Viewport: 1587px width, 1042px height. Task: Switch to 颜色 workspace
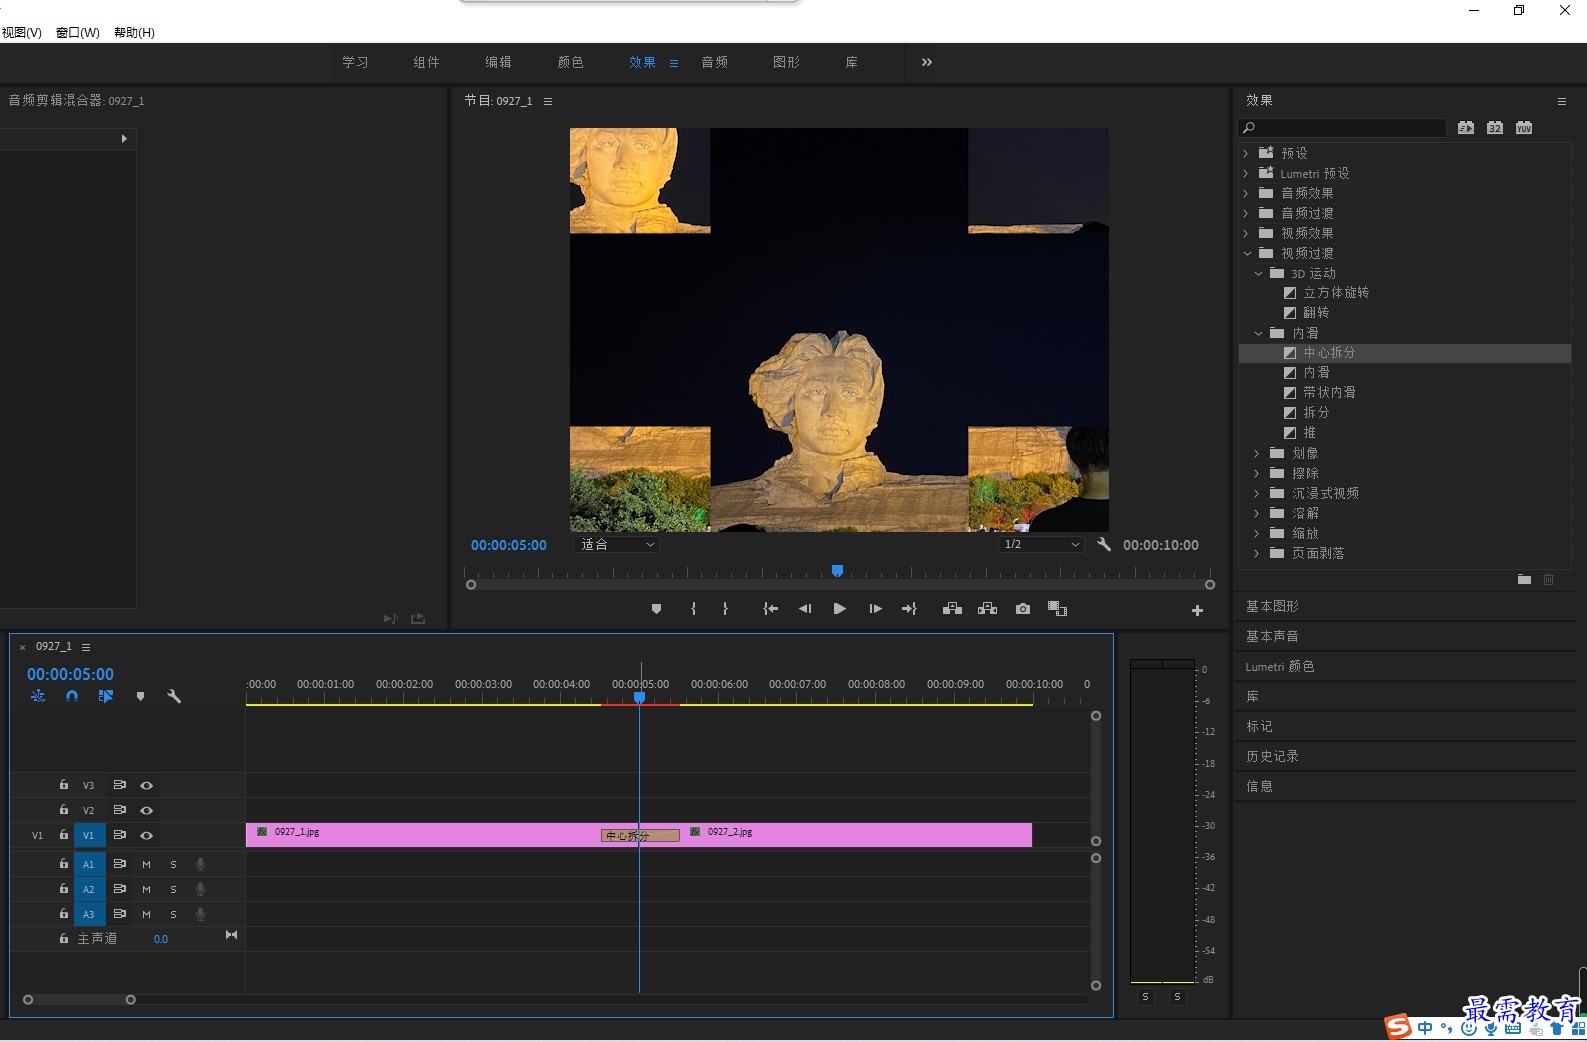click(x=570, y=62)
